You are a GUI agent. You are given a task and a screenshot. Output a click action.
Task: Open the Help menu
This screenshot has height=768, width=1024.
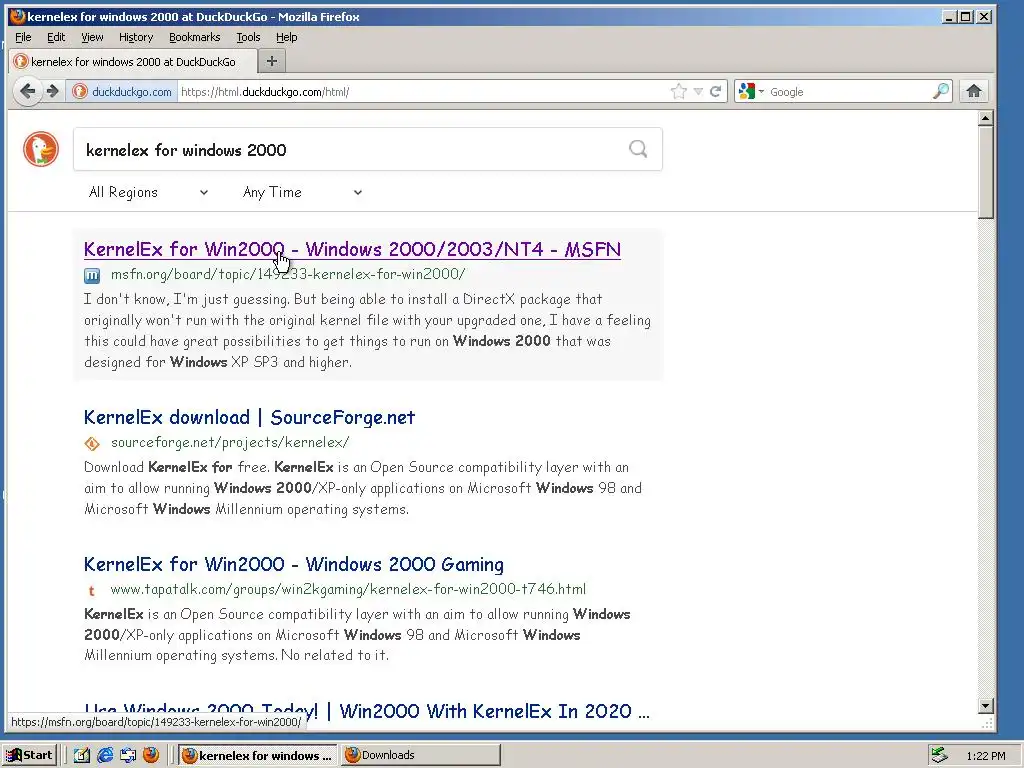click(x=287, y=37)
